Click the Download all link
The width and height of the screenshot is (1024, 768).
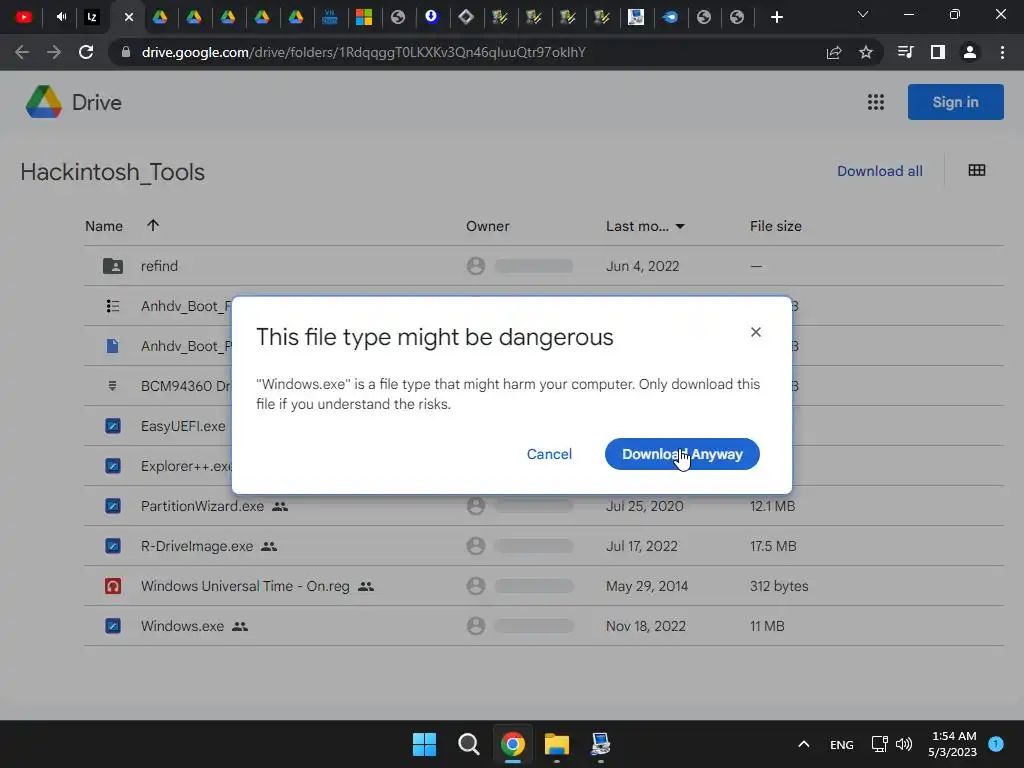tap(880, 171)
